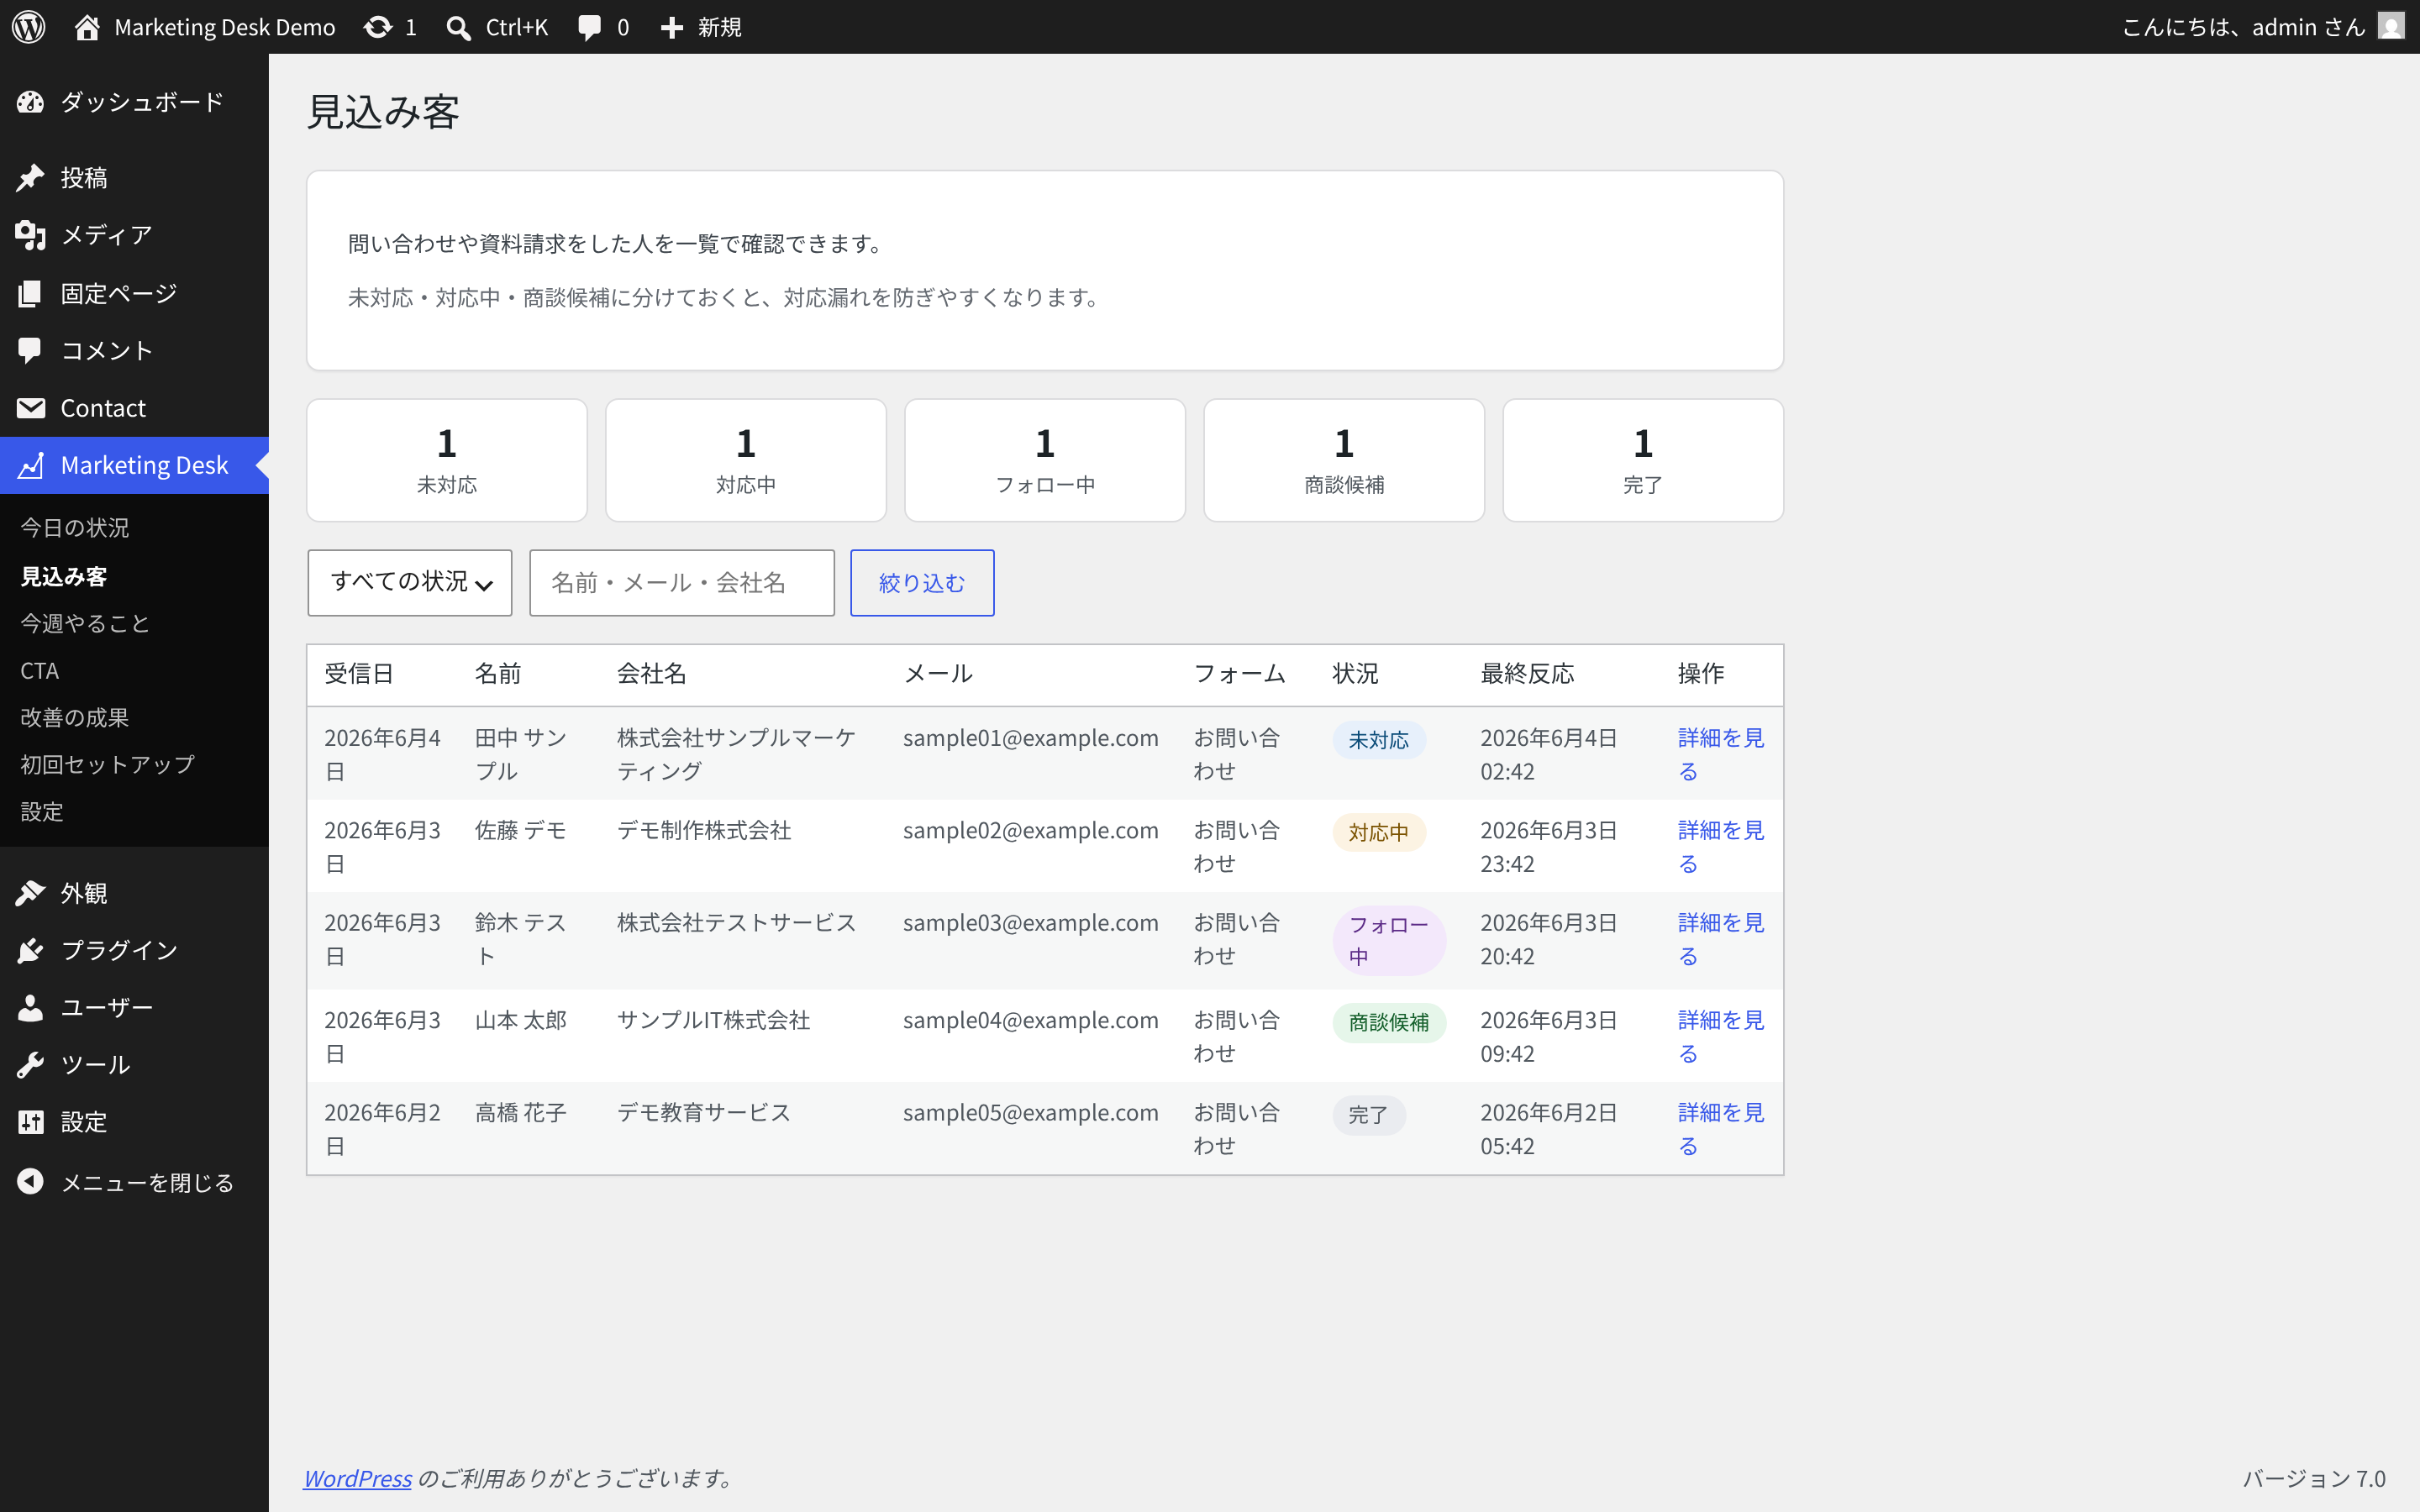This screenshot has height=1512, width=2420.
Task: Open the ダッシュボード menu icon
Action: [30, 102]
